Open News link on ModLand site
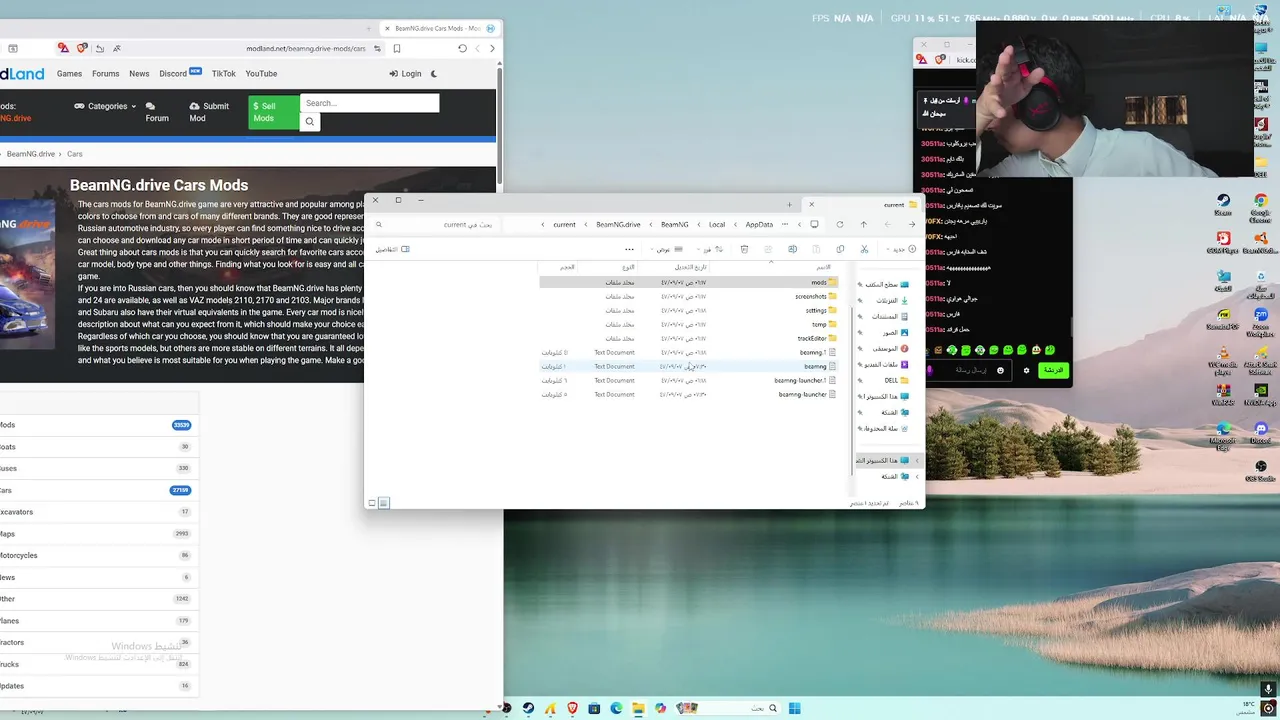The height and width of the screenshot is (720, 1280). click(139, 74)
